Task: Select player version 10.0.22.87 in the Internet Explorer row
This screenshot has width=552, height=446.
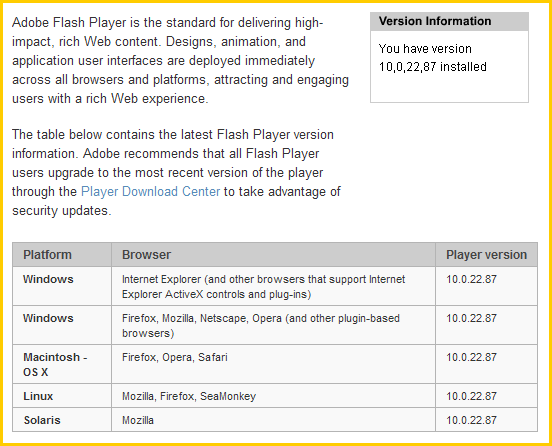Action: 471,279
